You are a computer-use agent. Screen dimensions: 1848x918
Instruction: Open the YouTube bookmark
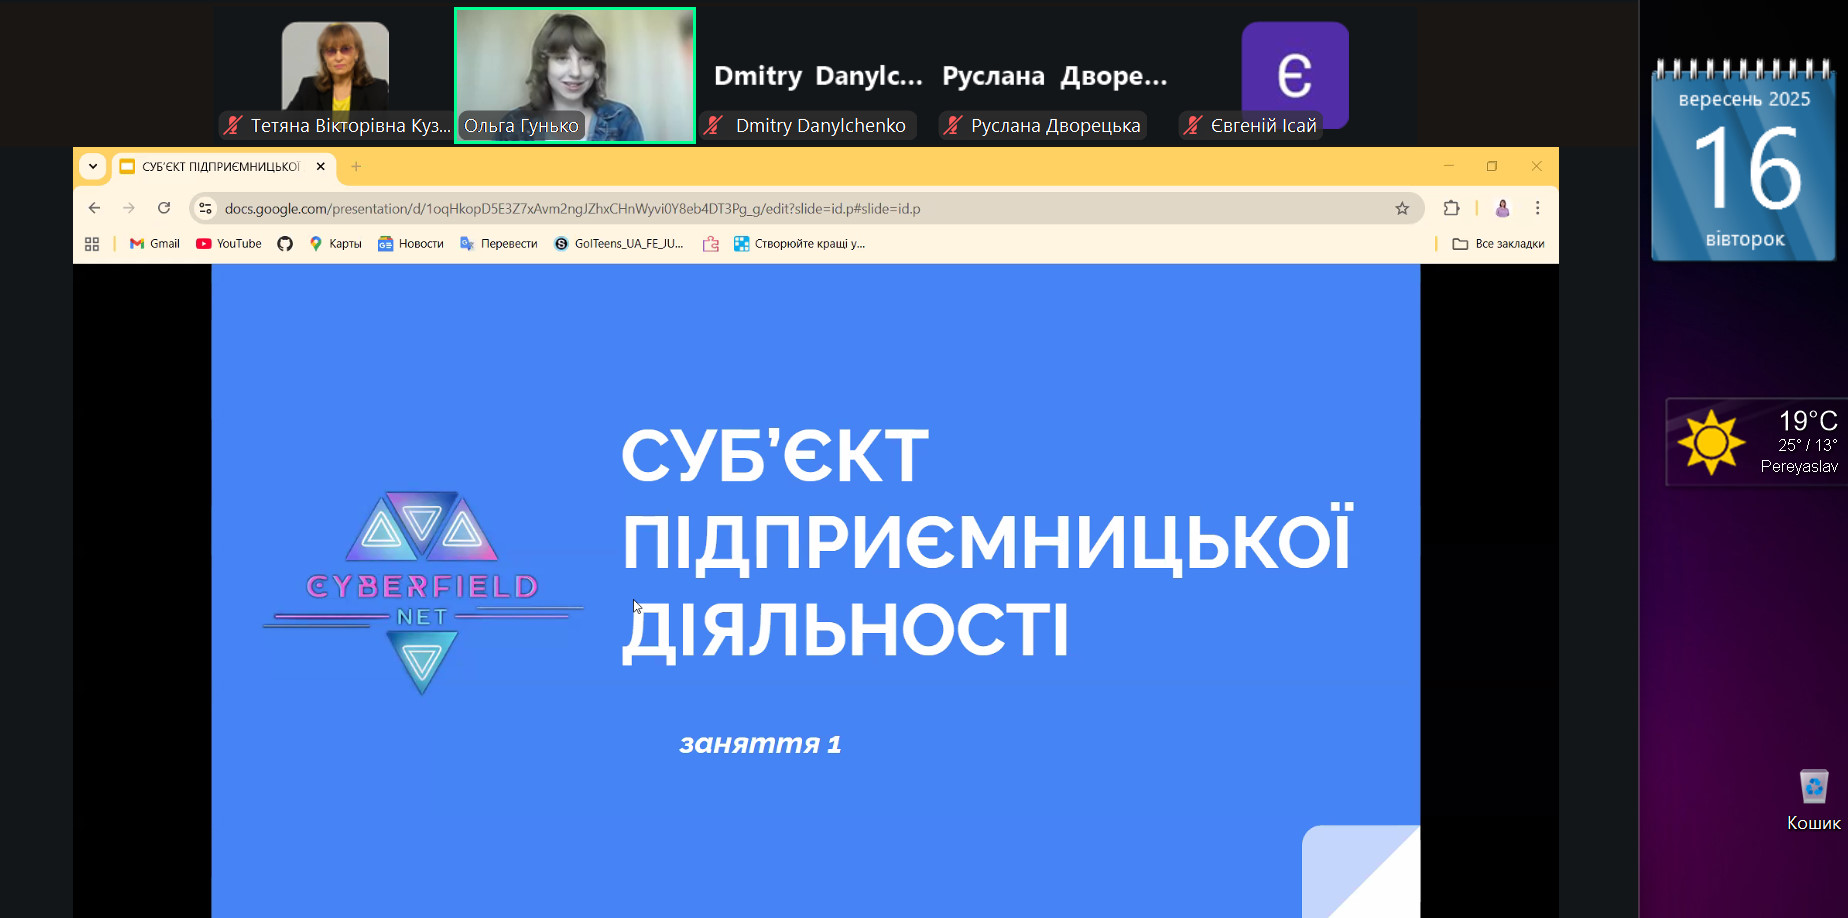[x=229, y=244]
